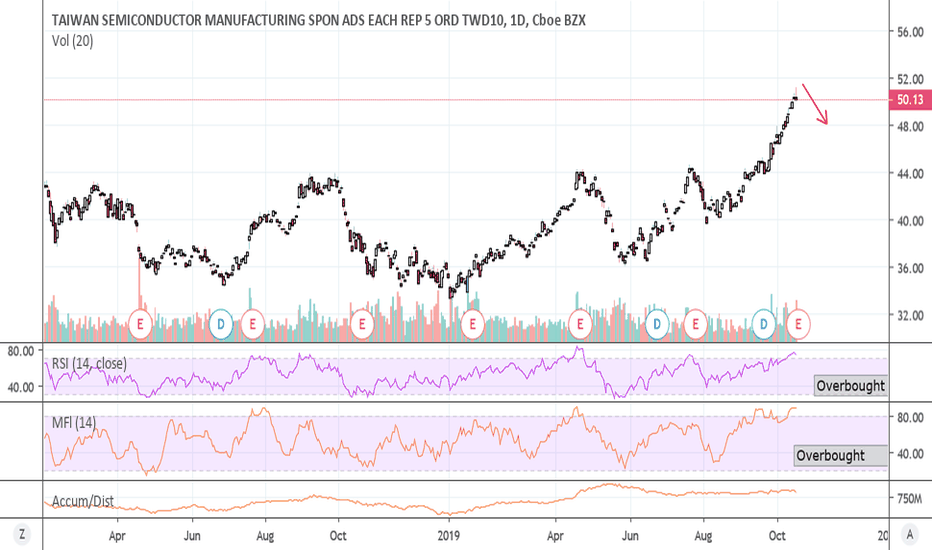Open the earnings marker for October 2019
This screenshot has width=932, height=550.
pyautogui.click(x=798, y=324)
